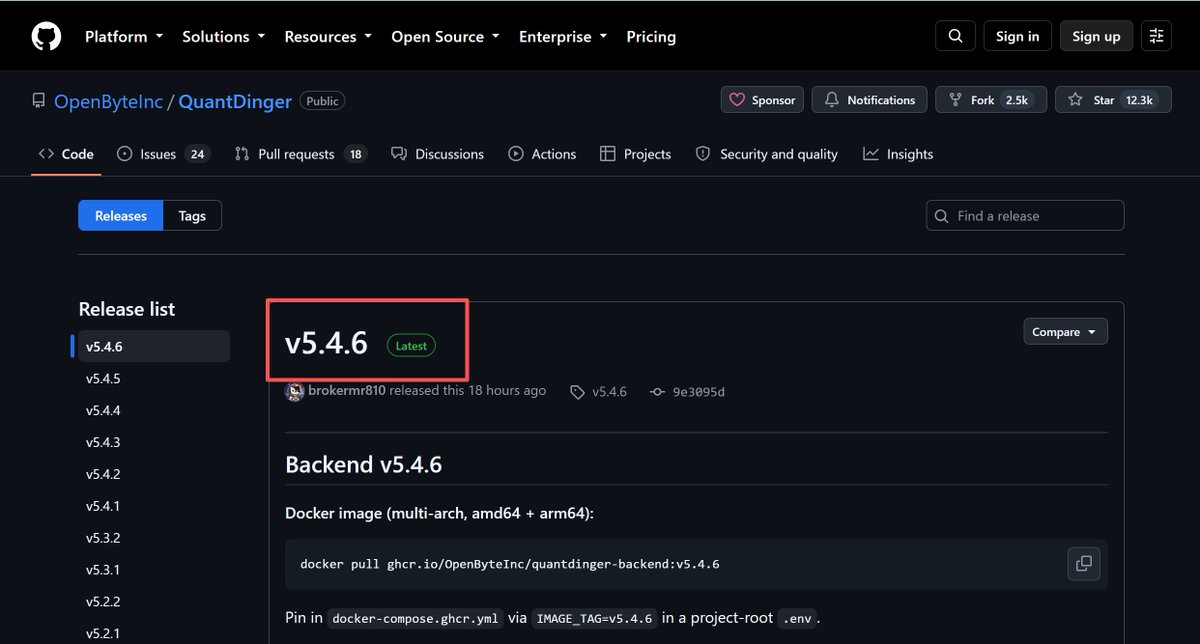Select v5.2.2 in release list
This screenshot has height=644, width=1200.
(x=154, y=602)
